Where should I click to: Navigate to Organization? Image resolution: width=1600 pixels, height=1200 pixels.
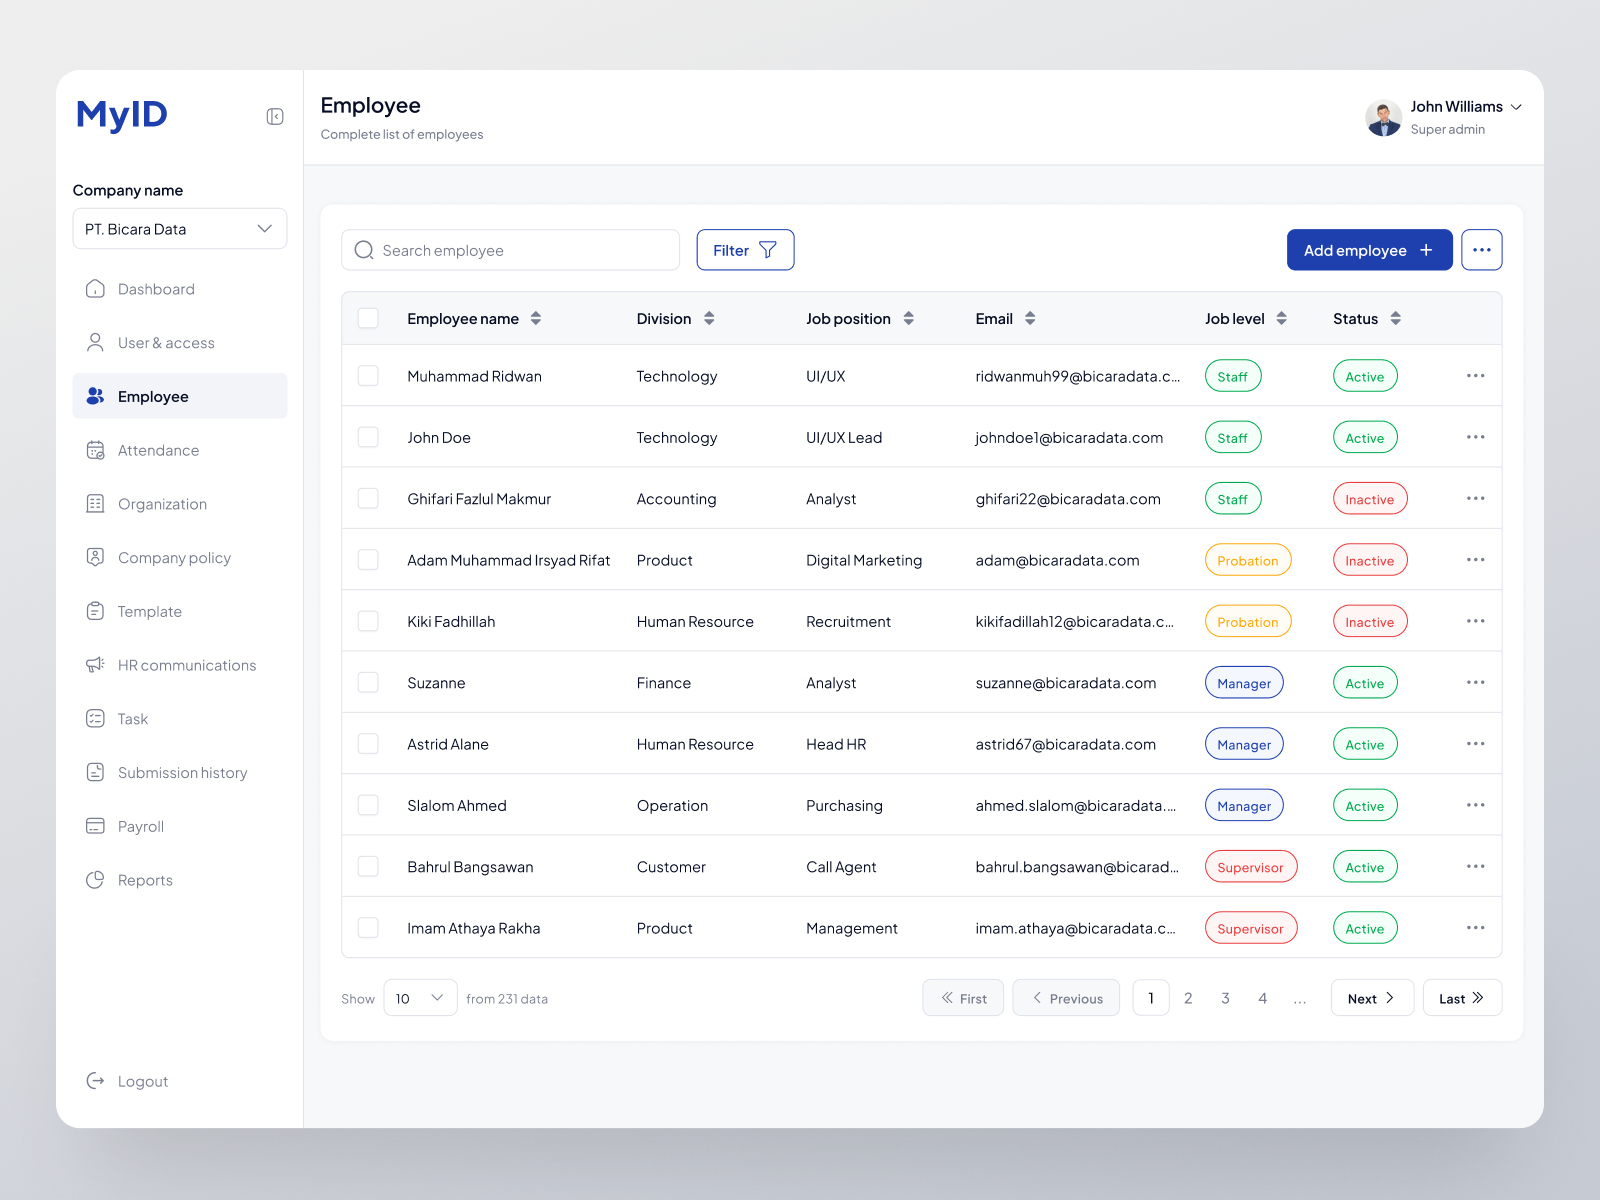coord(180,504)
